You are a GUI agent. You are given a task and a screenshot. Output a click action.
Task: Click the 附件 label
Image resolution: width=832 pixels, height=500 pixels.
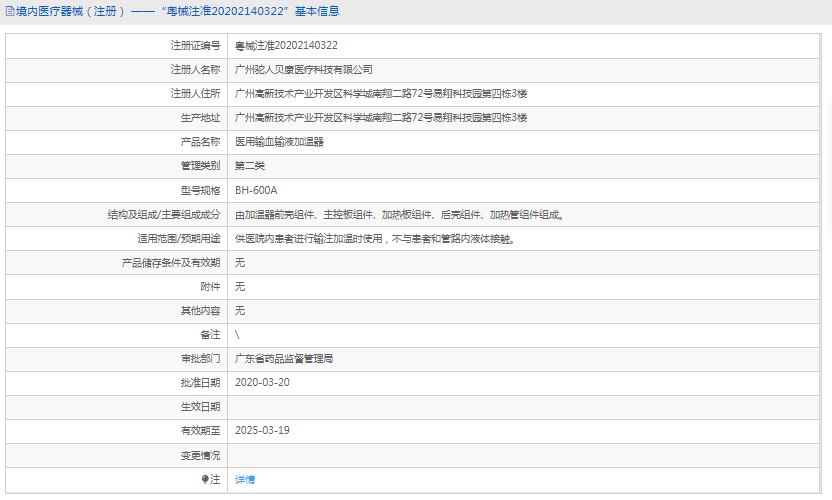pyautogui.click(x=210, y=287)
